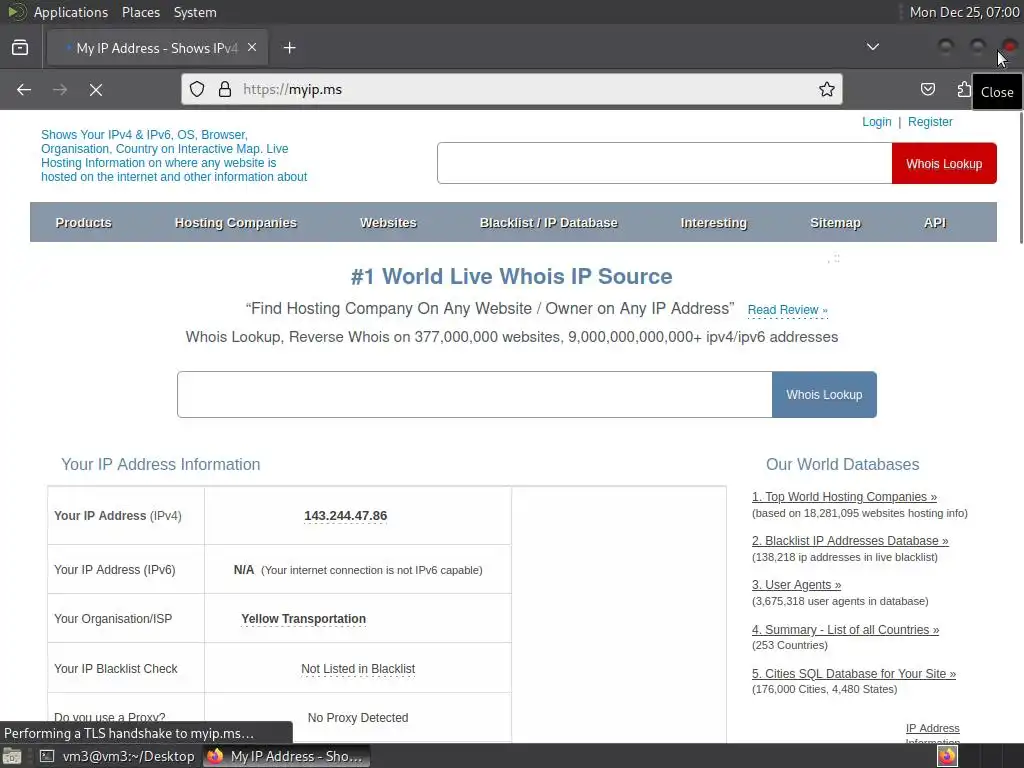Bookmark this page with star icon

point(827,89)
